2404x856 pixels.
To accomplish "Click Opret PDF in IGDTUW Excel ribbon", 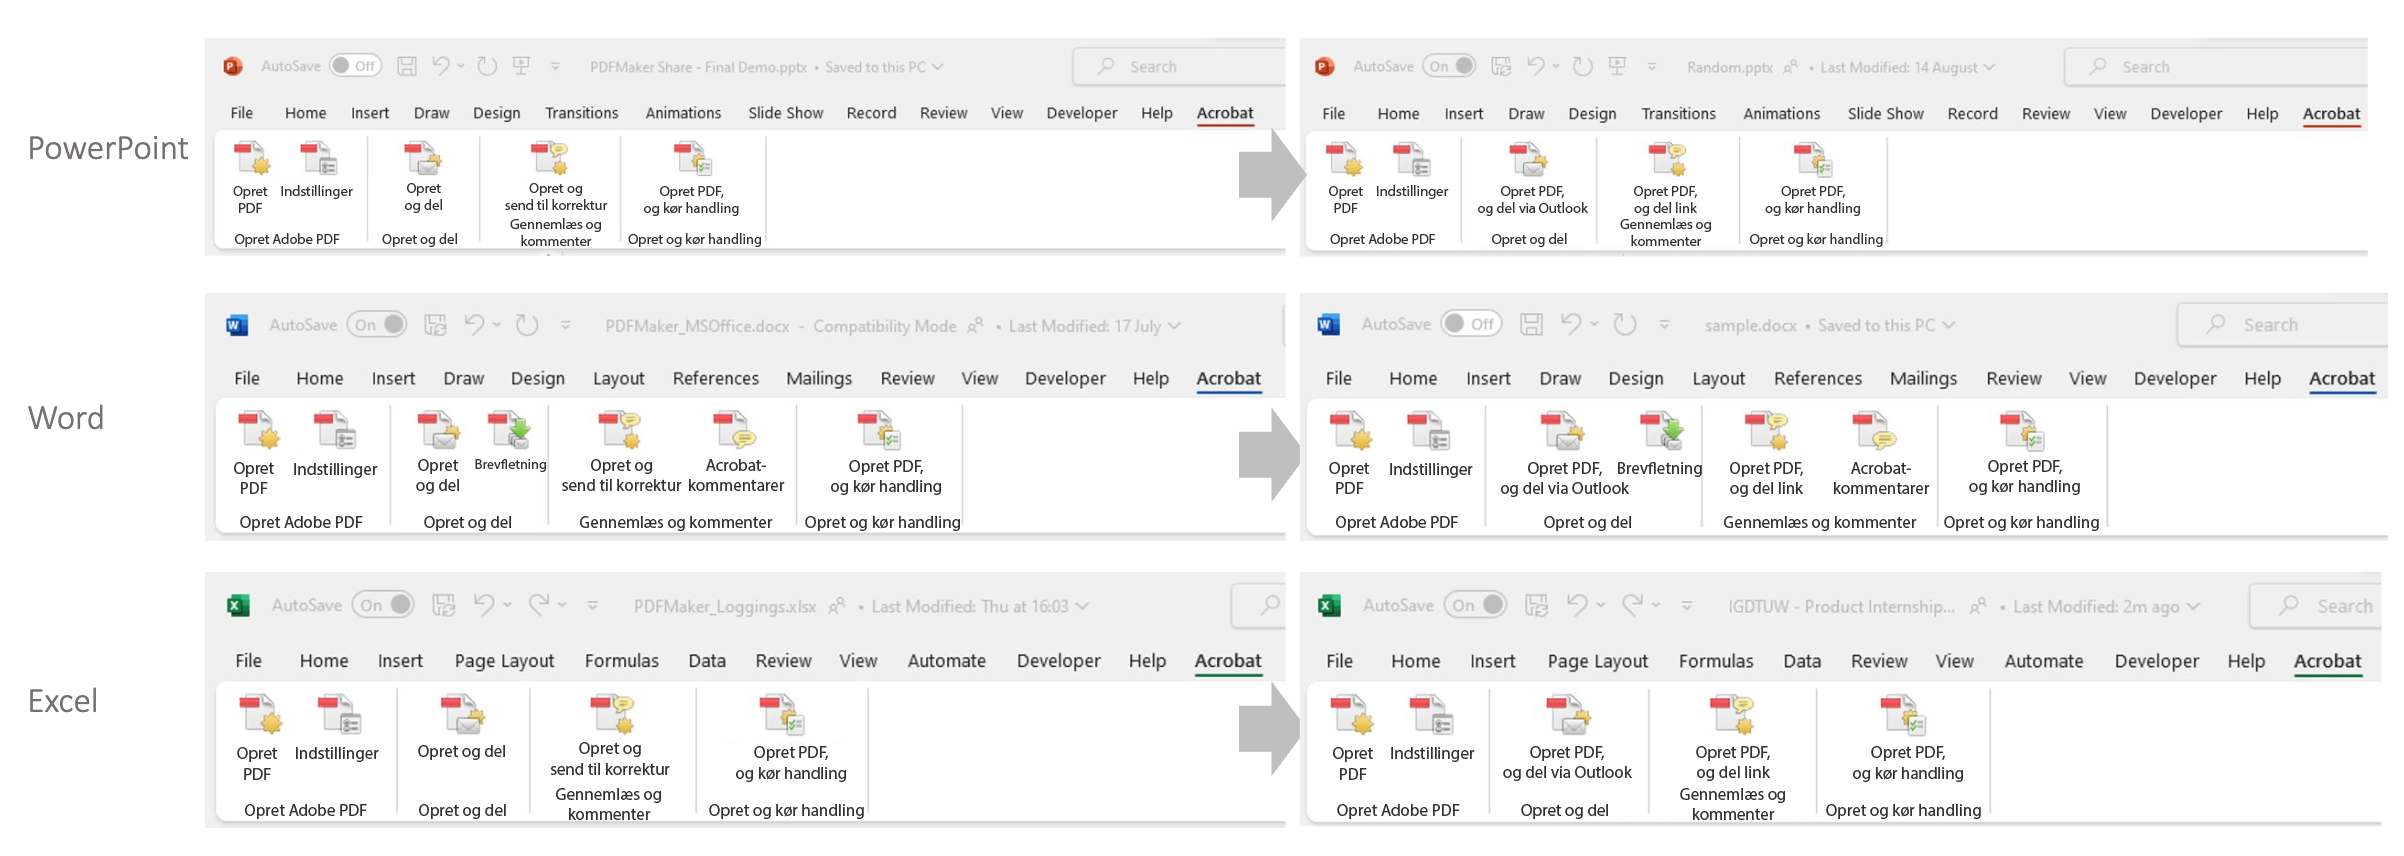I will click(1353, 738).
